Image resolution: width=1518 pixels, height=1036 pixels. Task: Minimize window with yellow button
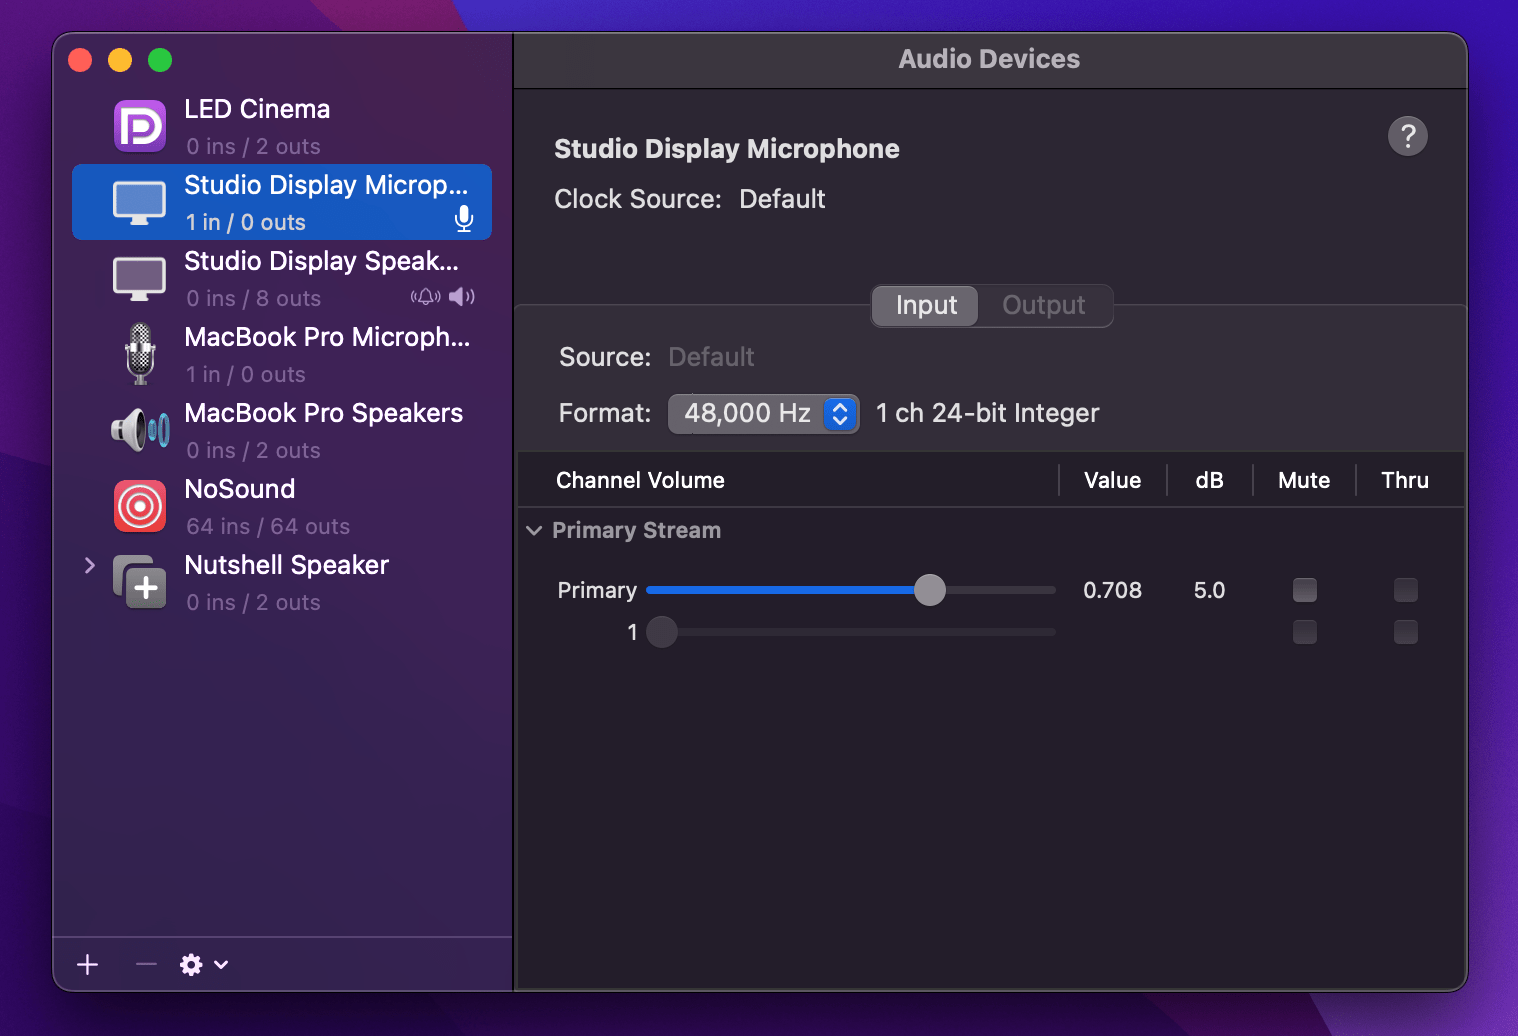coord(120,60)
